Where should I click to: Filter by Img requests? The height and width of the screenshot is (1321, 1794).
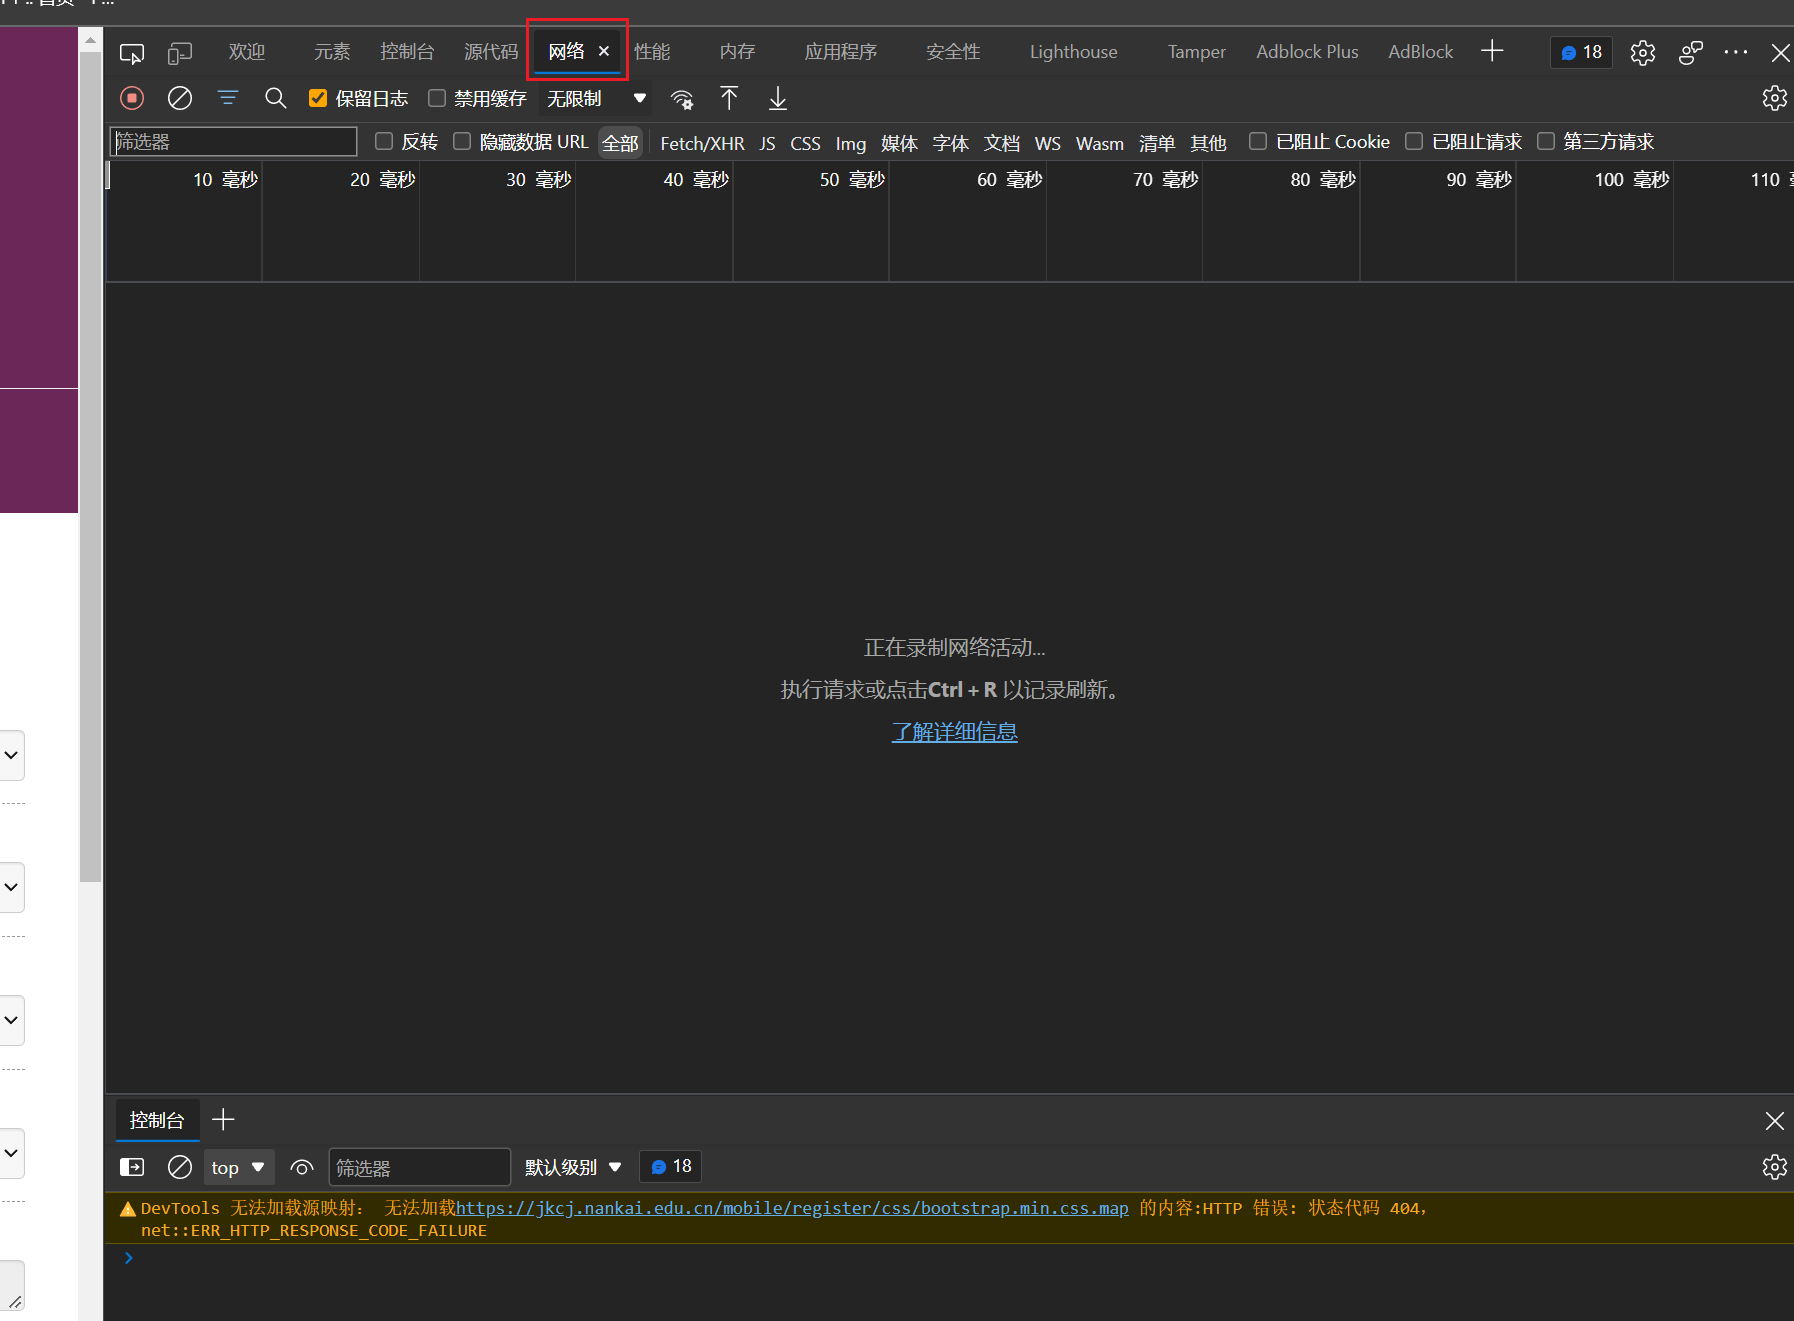pos(851,143)
